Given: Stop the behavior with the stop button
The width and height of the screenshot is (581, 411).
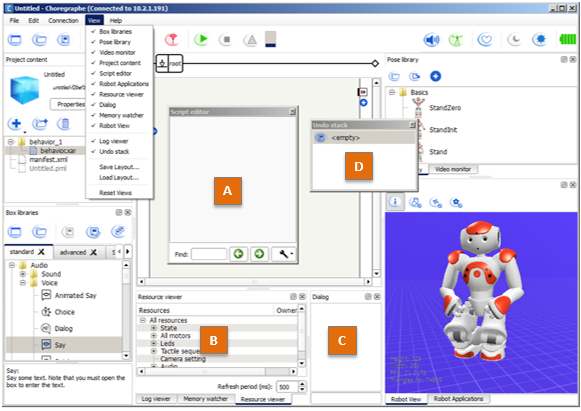Looking at the screenshot, I should pyautogui.click(x=226, y=39).
